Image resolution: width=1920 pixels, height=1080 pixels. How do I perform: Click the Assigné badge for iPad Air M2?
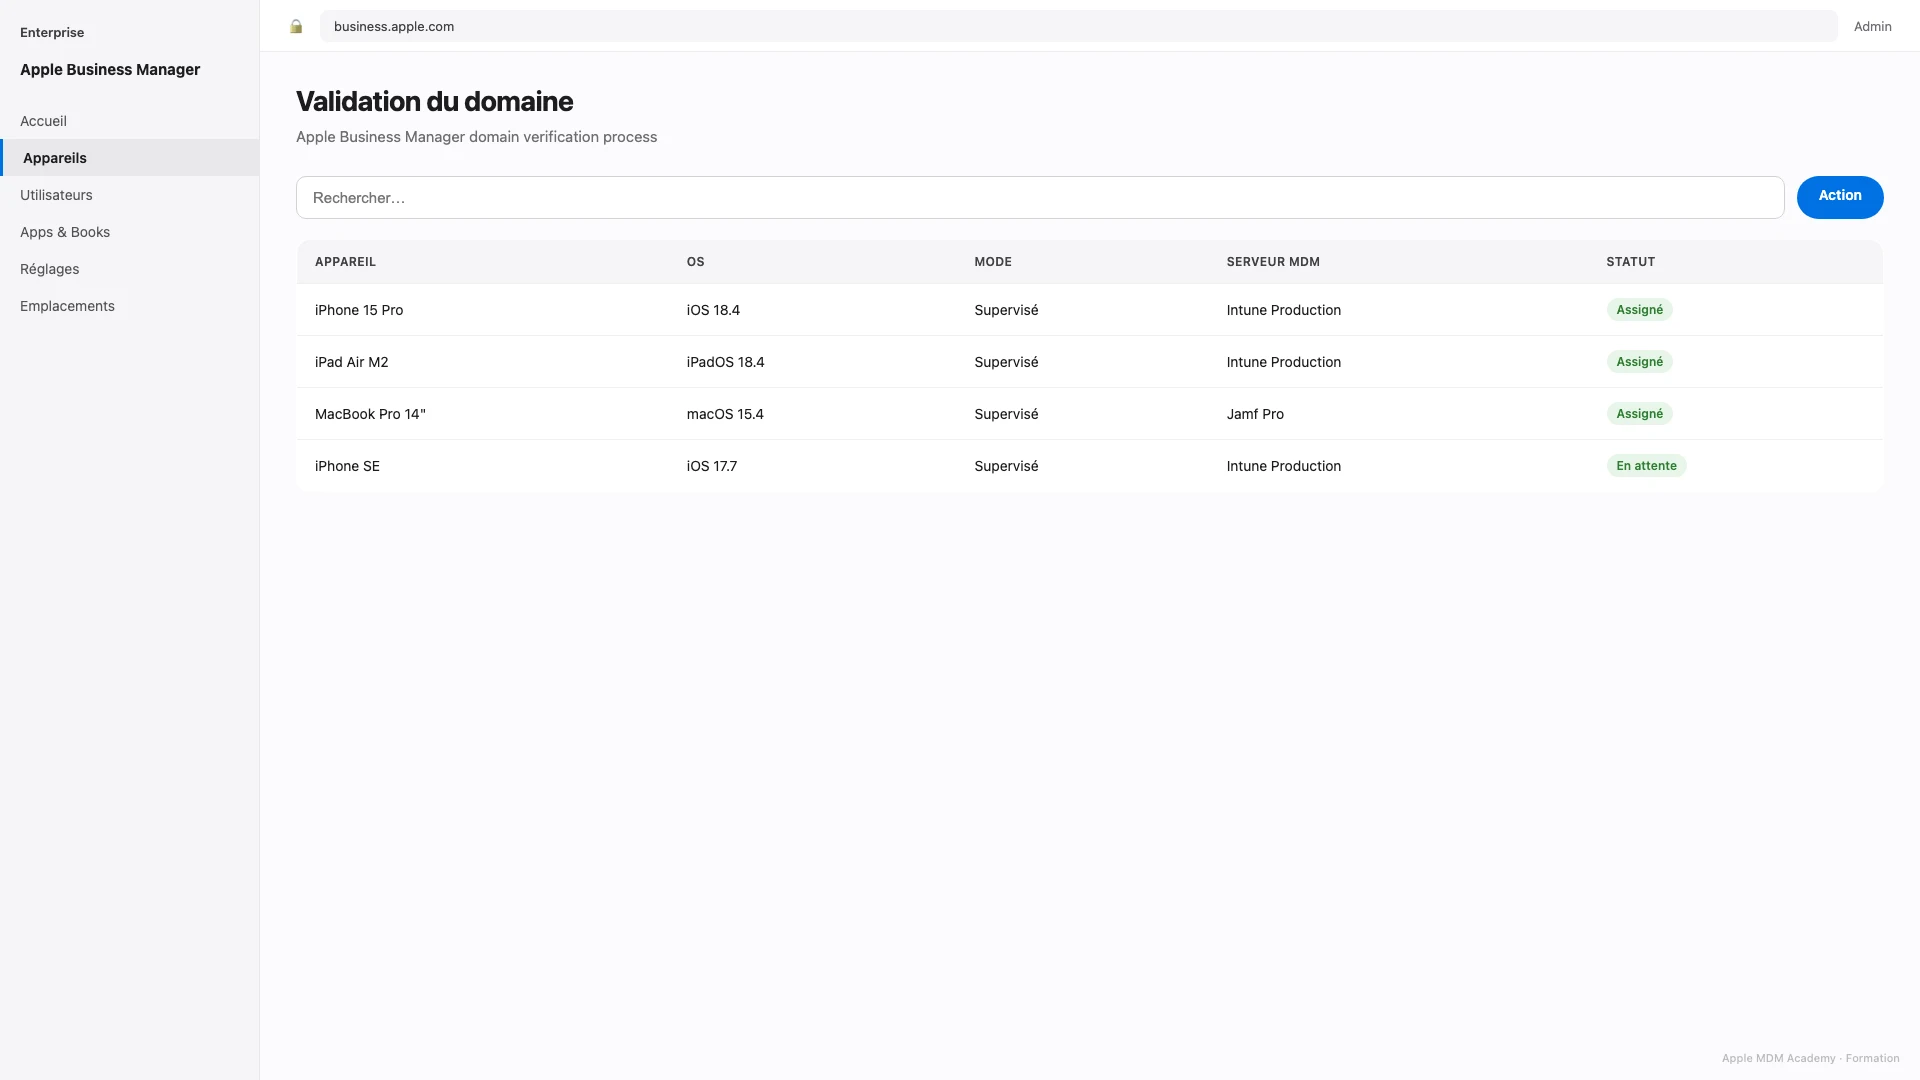[1639, 362]
